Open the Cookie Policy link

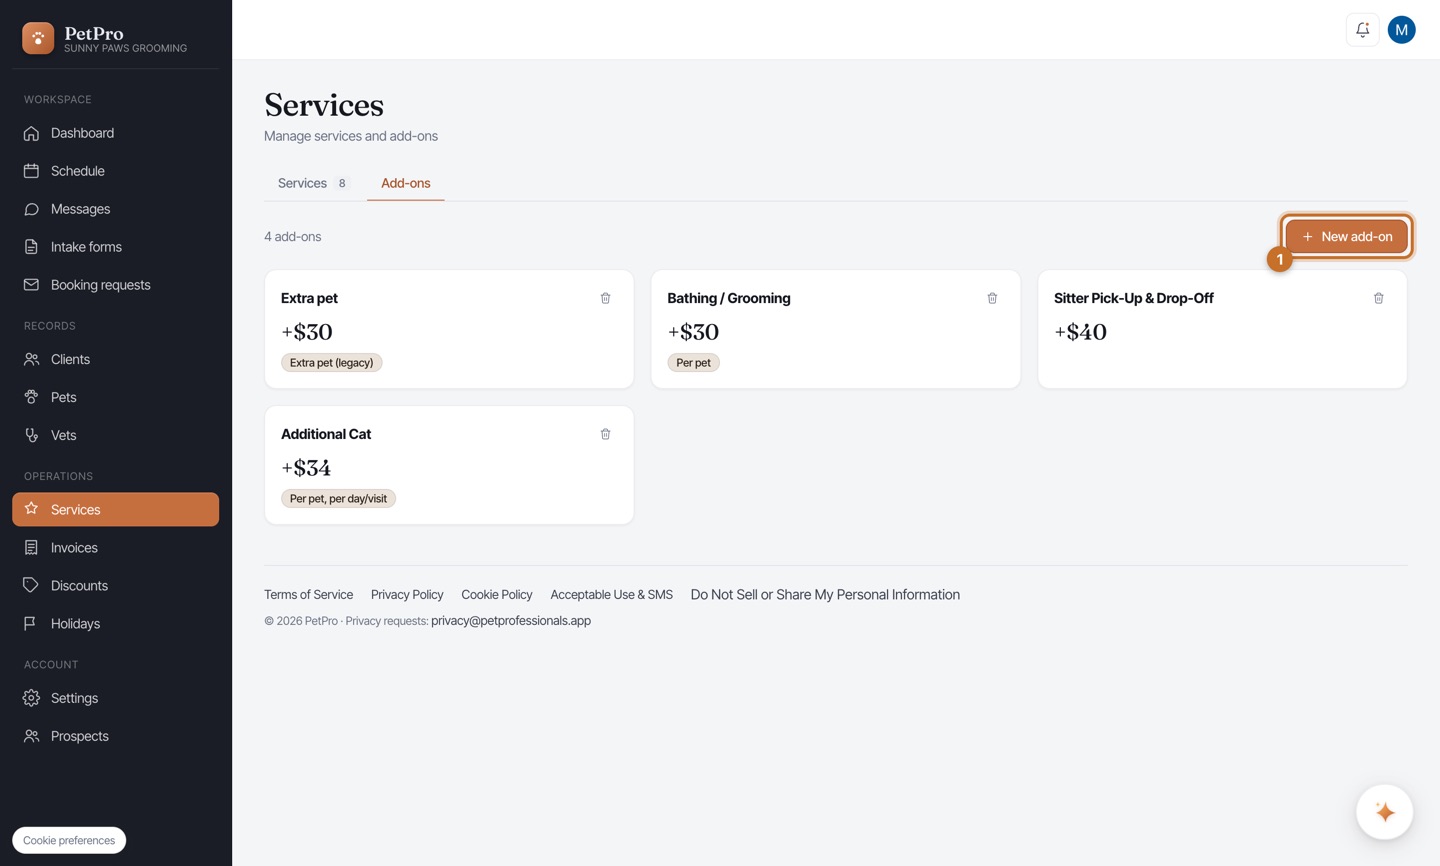click(x=497, y=594)
